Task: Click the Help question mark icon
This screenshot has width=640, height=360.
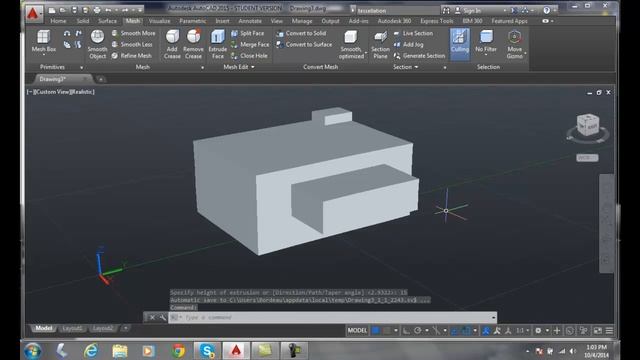Action: 546,10
